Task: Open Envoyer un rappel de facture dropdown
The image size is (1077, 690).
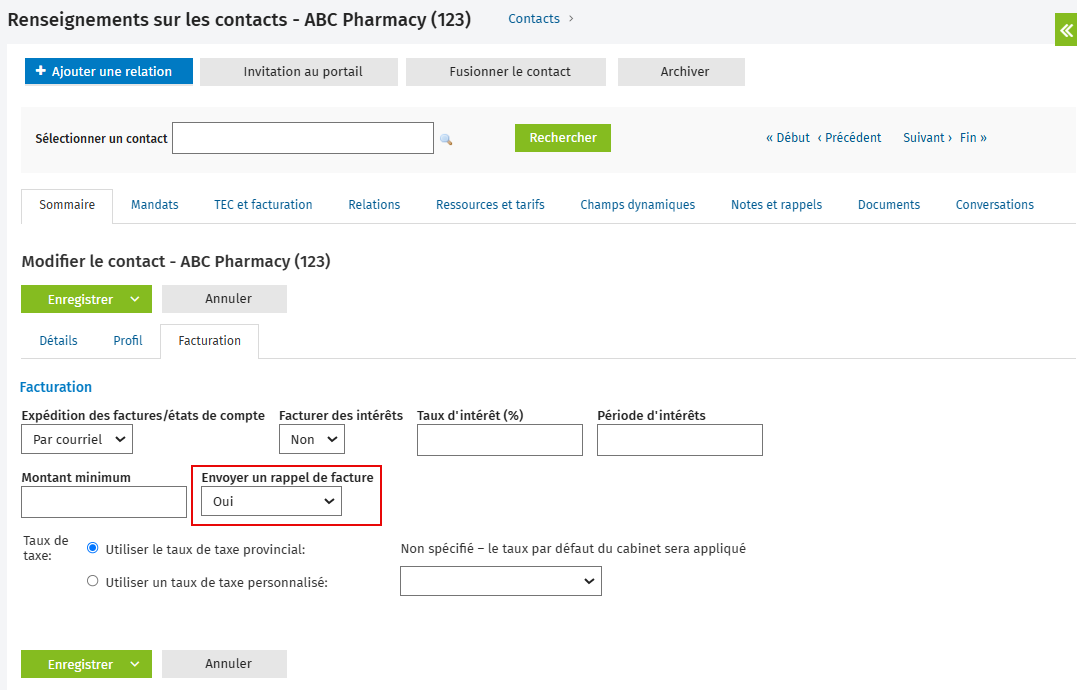Action: 271,501
